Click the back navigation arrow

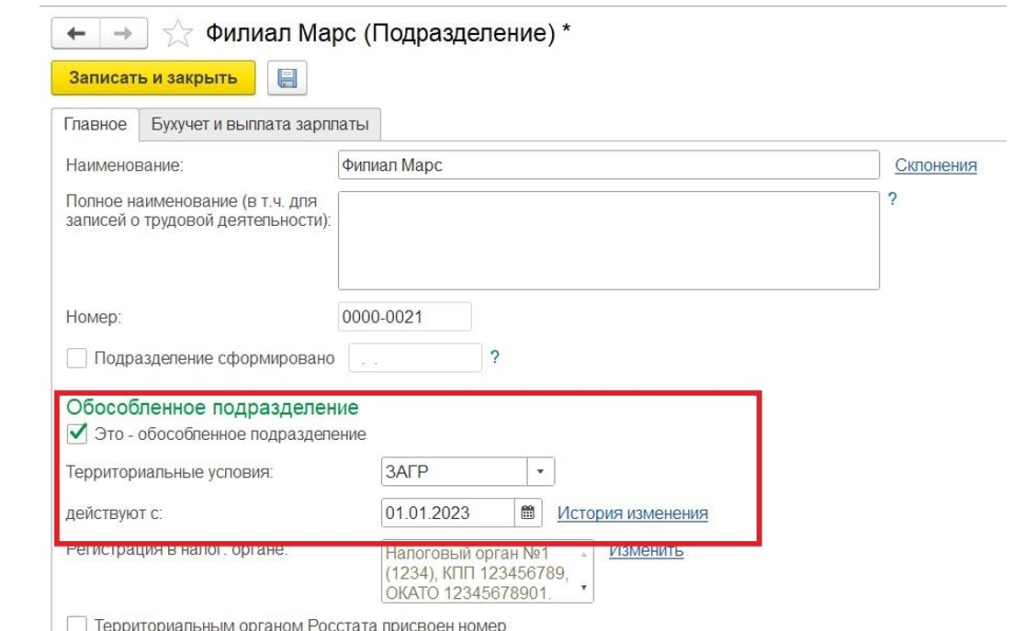coord(77,34)
